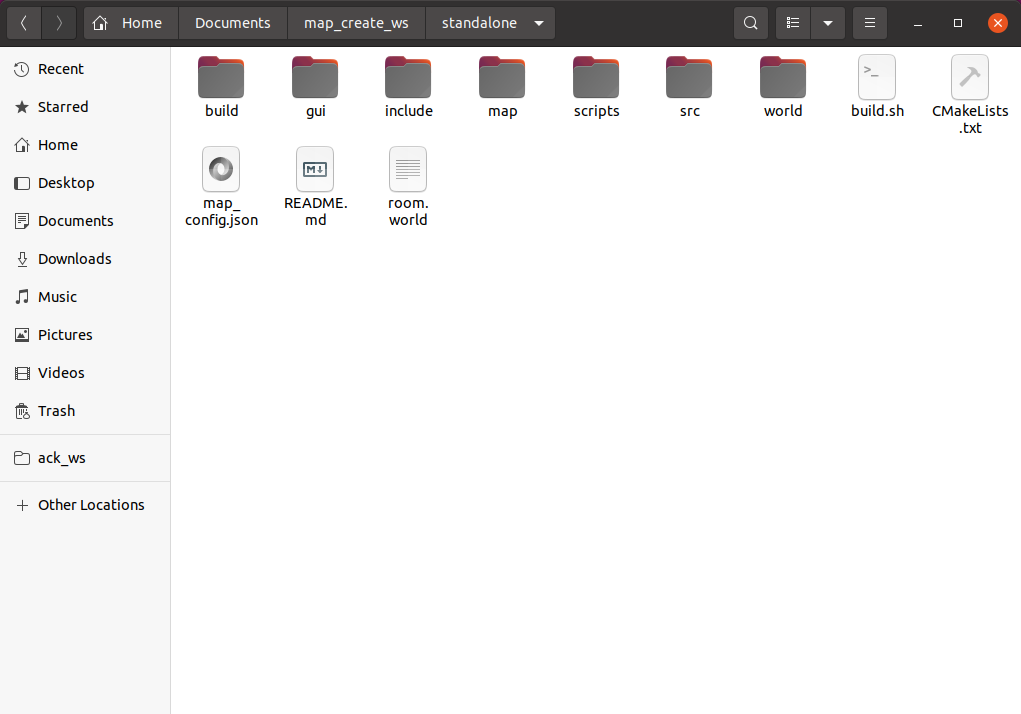The image size is (1021, 714).
Task: Maximize the file manager window
Action: [x=958, y=23]
